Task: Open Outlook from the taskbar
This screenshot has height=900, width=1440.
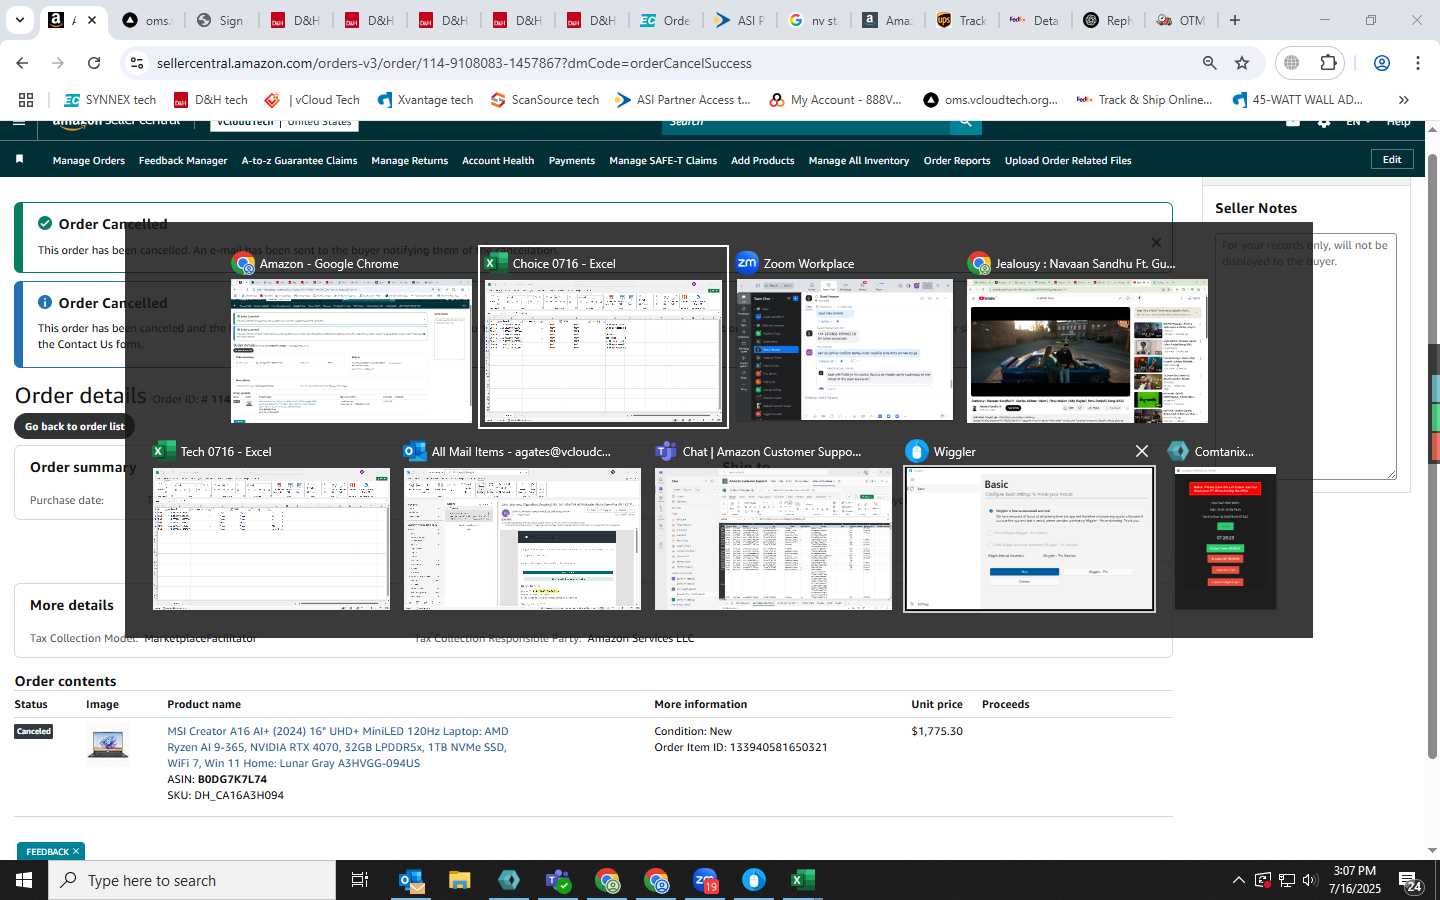Action: pyautogui.click(x=412, y=880)
